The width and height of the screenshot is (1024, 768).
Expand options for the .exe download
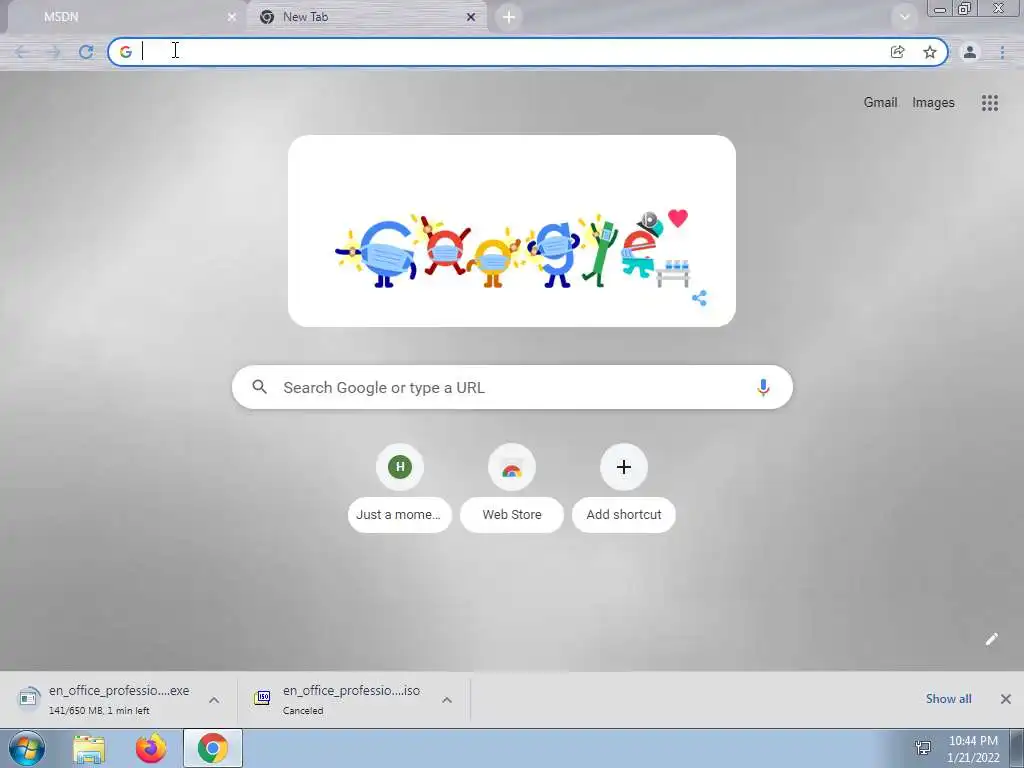point(214,700)
